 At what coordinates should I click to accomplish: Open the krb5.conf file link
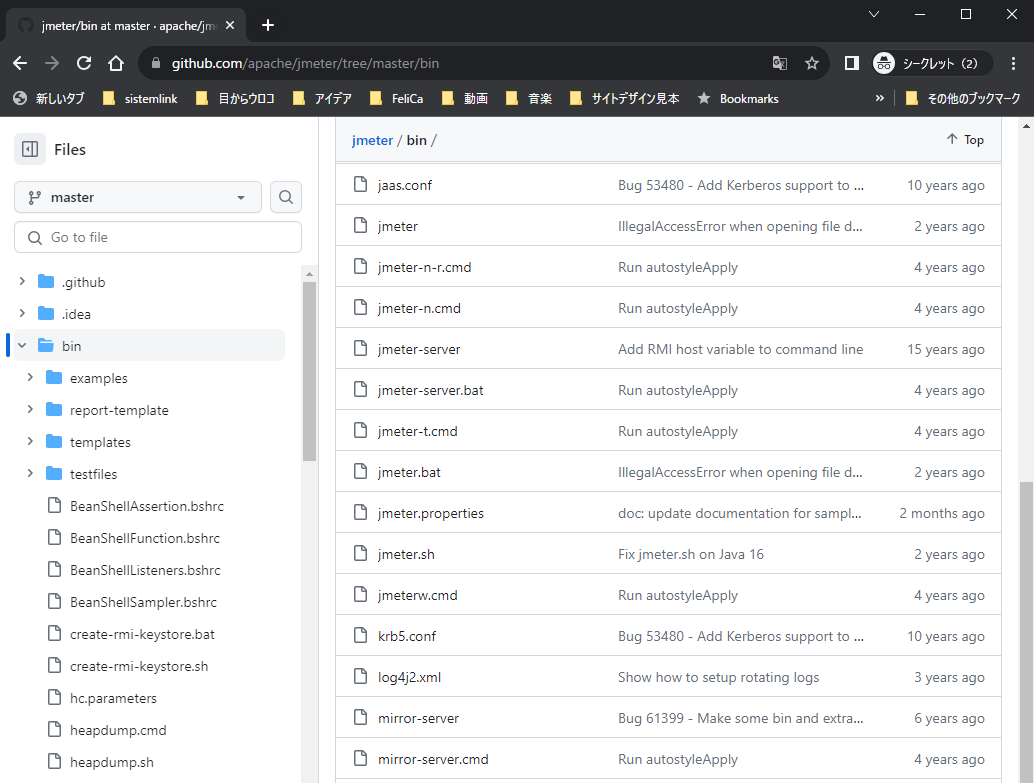(x=407, y=637)
